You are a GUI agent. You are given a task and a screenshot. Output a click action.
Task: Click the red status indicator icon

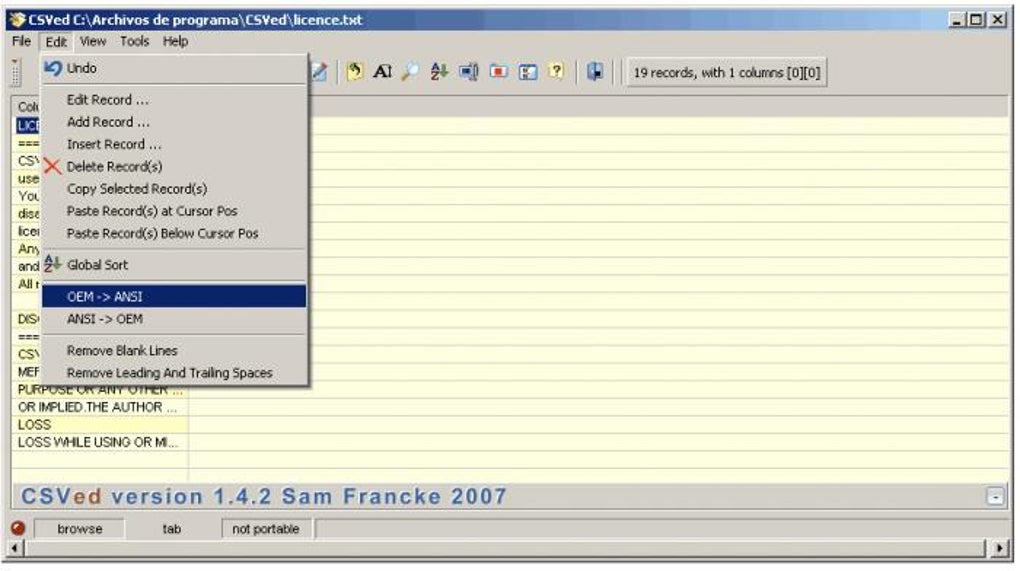click(18, 528)
